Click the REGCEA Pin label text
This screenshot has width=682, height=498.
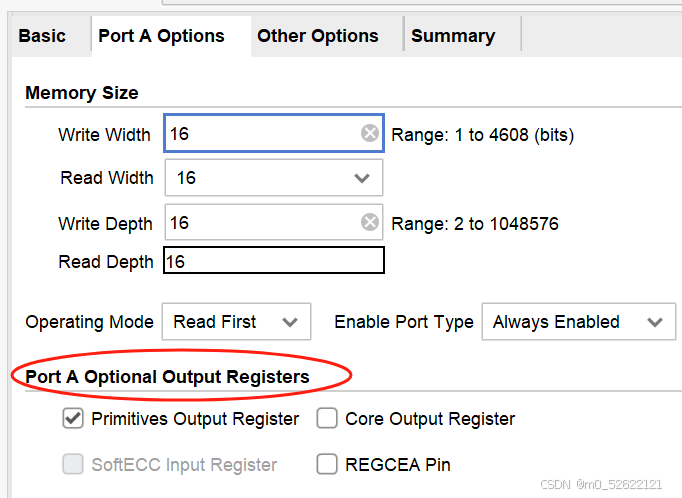pos(398,464)
